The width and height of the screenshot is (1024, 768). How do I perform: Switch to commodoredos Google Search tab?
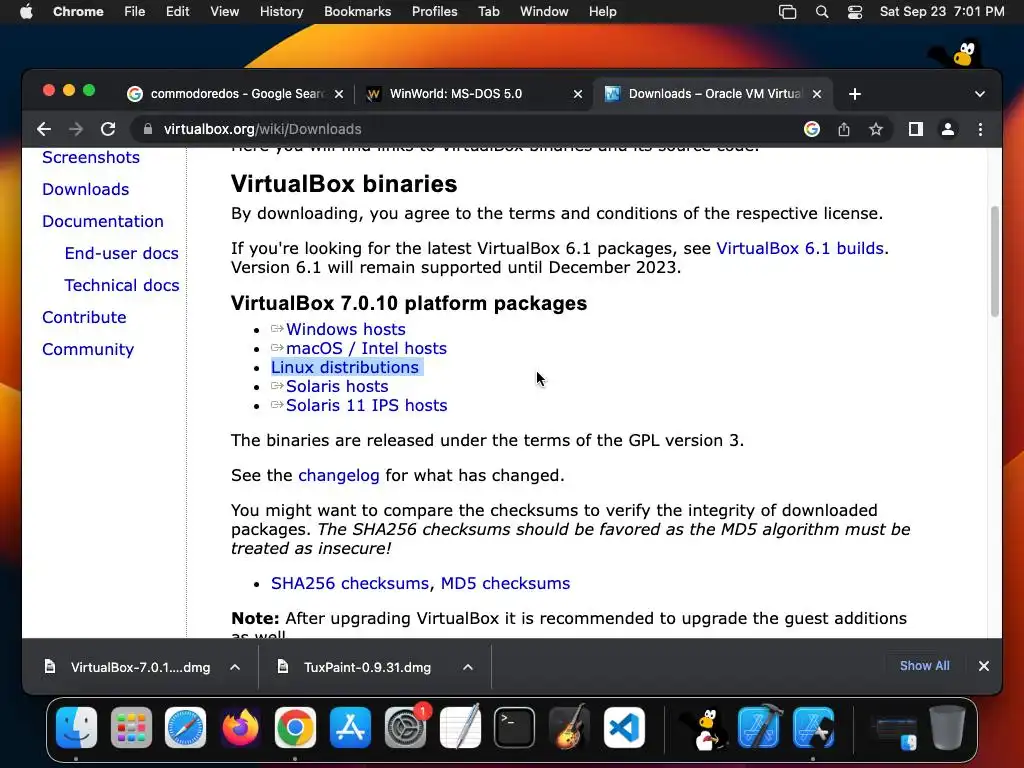(x=235, y=94)
